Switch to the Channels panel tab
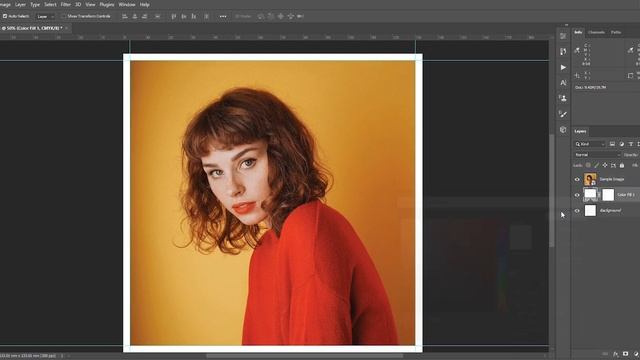The image size is (640, 360). tap(596, 32)
